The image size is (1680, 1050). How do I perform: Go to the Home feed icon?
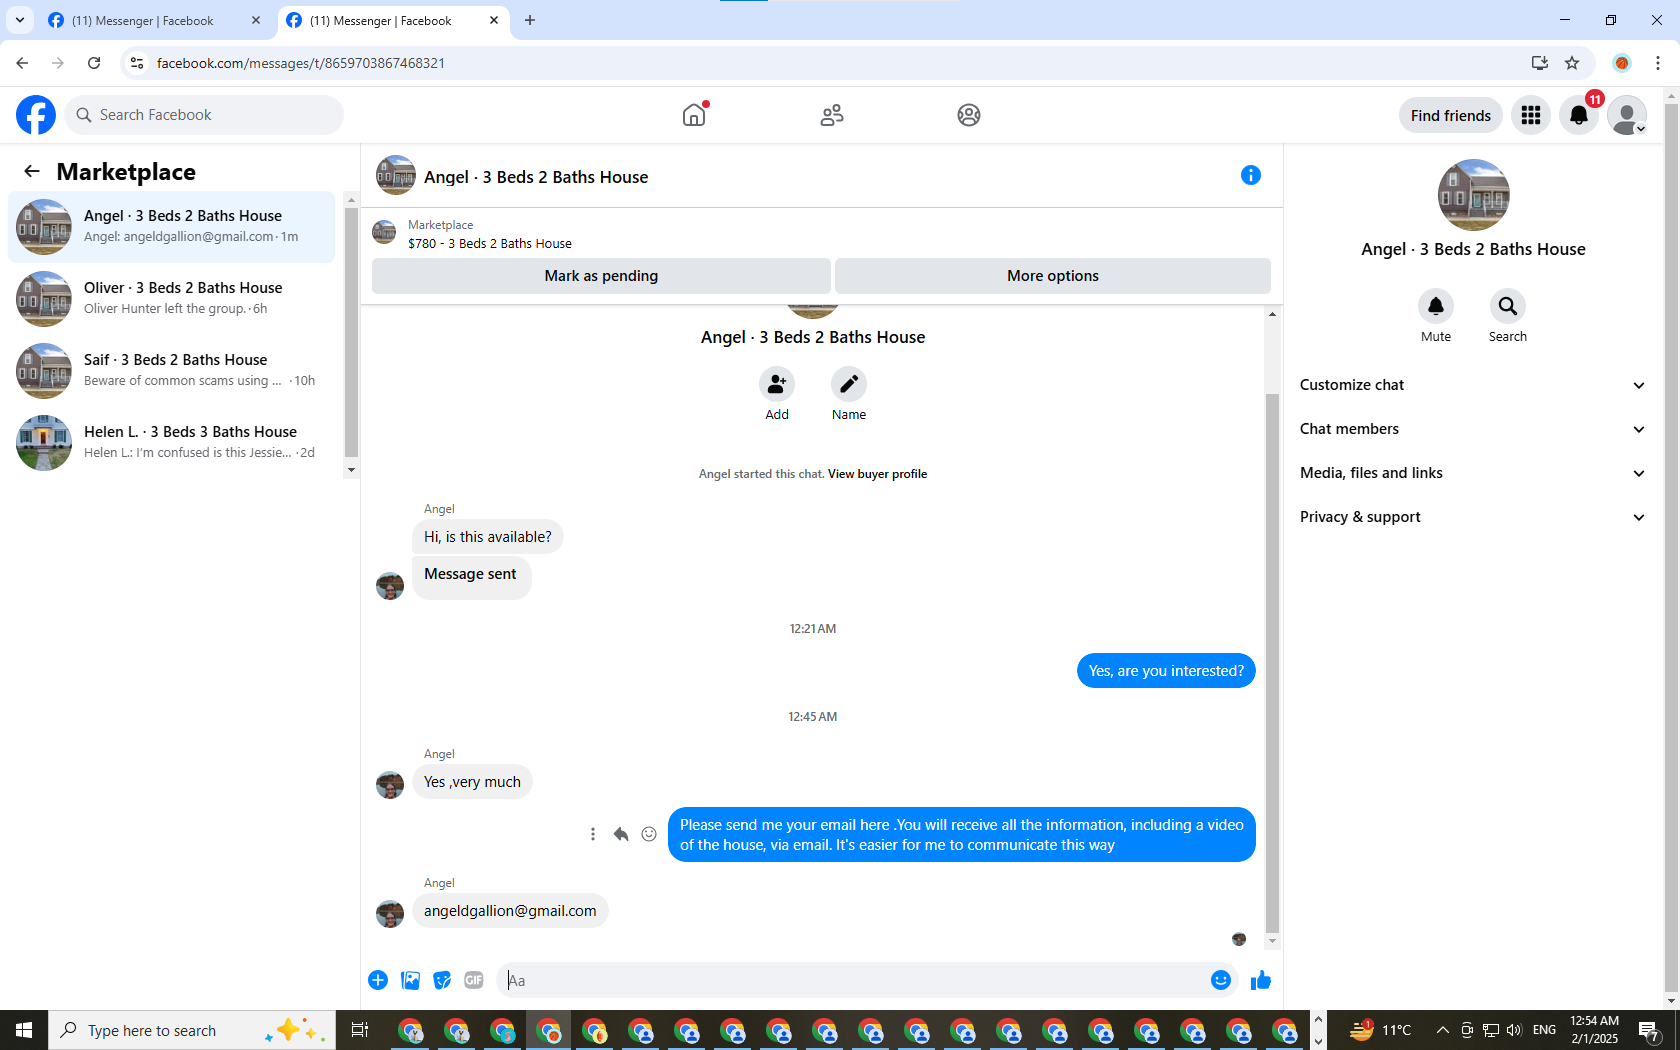coord(694,115)
